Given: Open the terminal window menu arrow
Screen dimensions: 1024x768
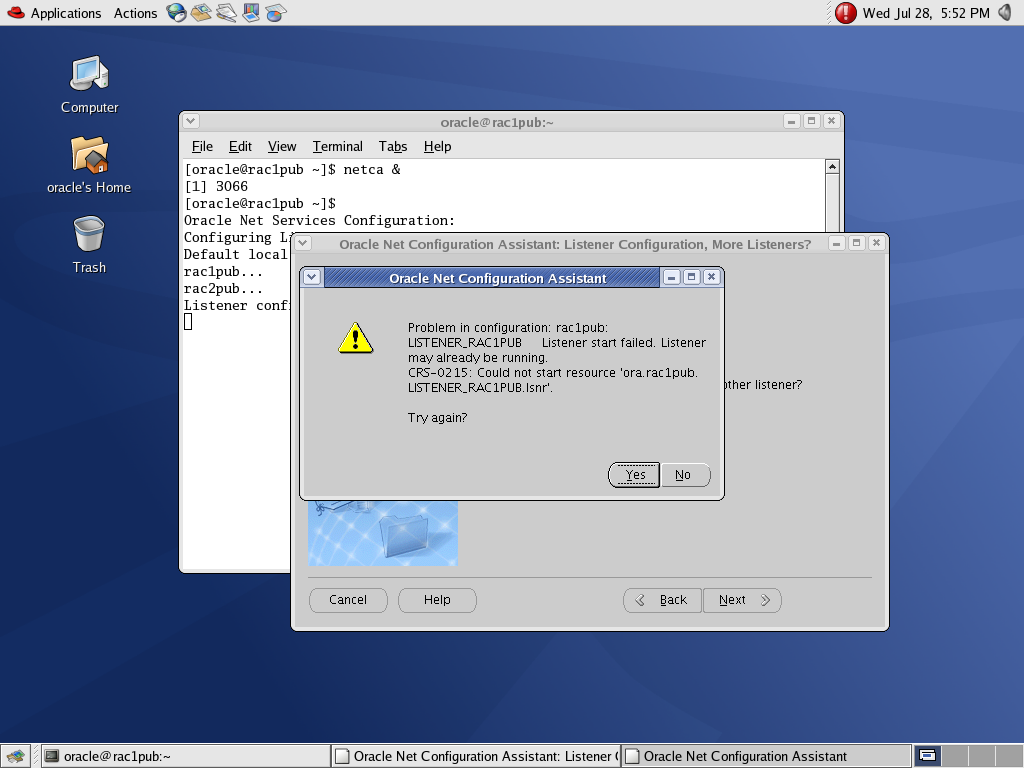Looking at the screenshot, I should pos(191,121).
